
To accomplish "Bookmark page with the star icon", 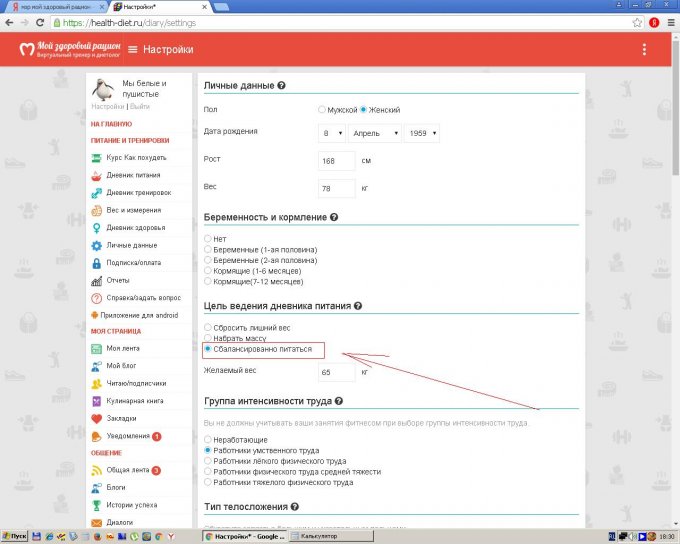I will pyautogui.click(x=638, y=21).
